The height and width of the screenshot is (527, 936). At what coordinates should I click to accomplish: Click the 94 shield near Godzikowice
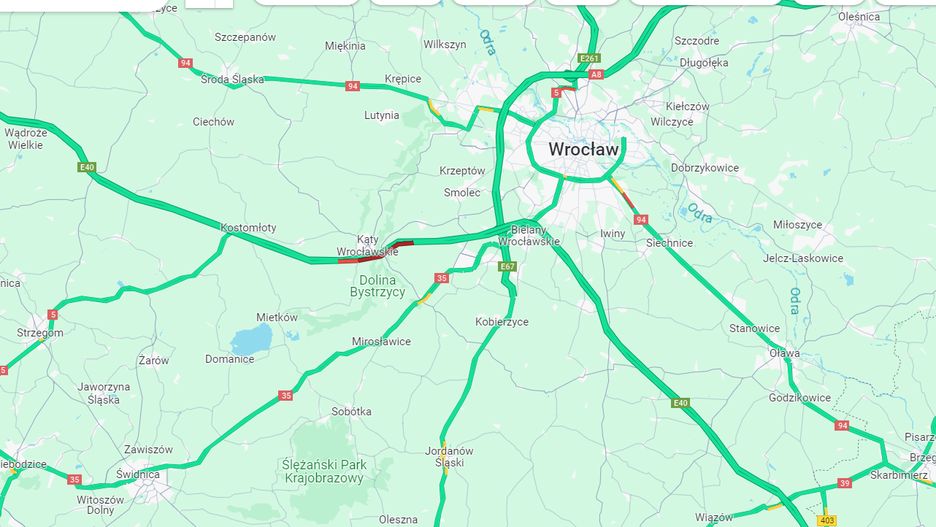(x=842, y=426)
